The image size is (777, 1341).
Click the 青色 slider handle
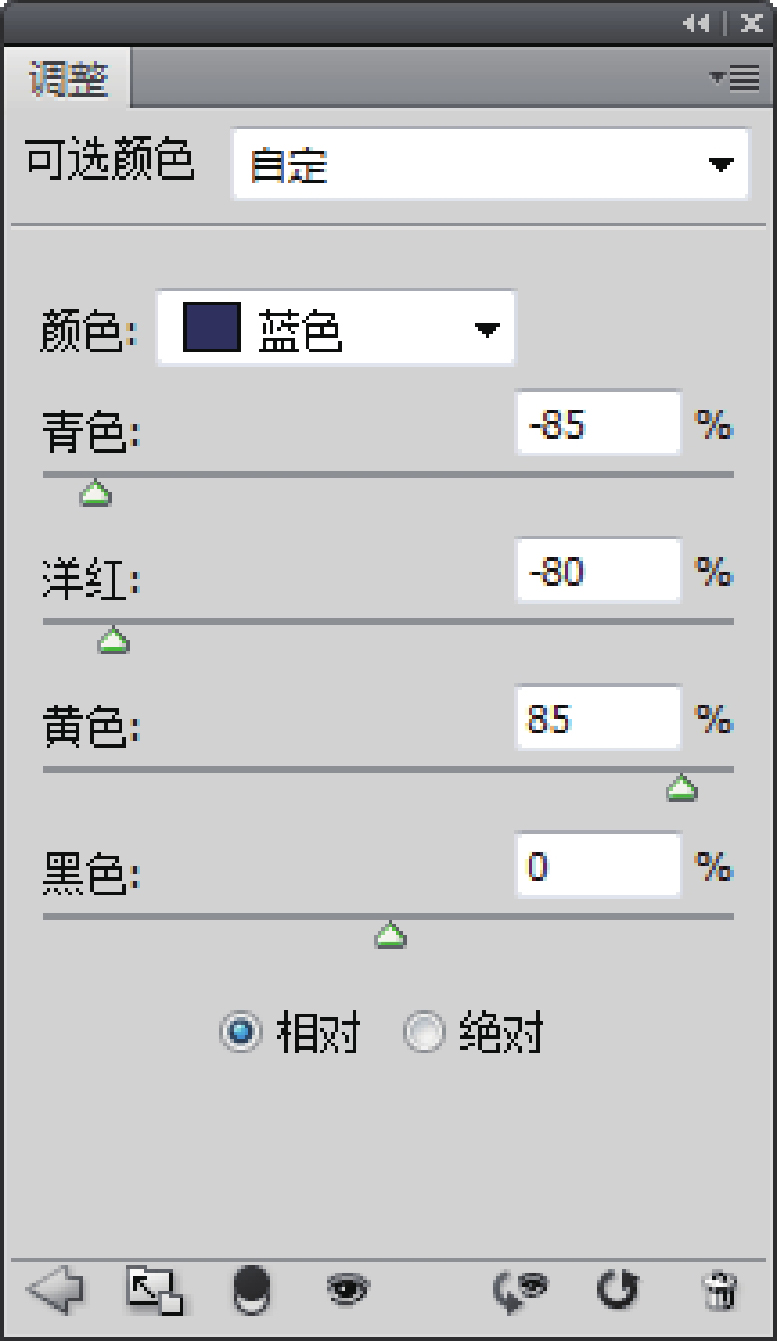(x=95, y=493)
